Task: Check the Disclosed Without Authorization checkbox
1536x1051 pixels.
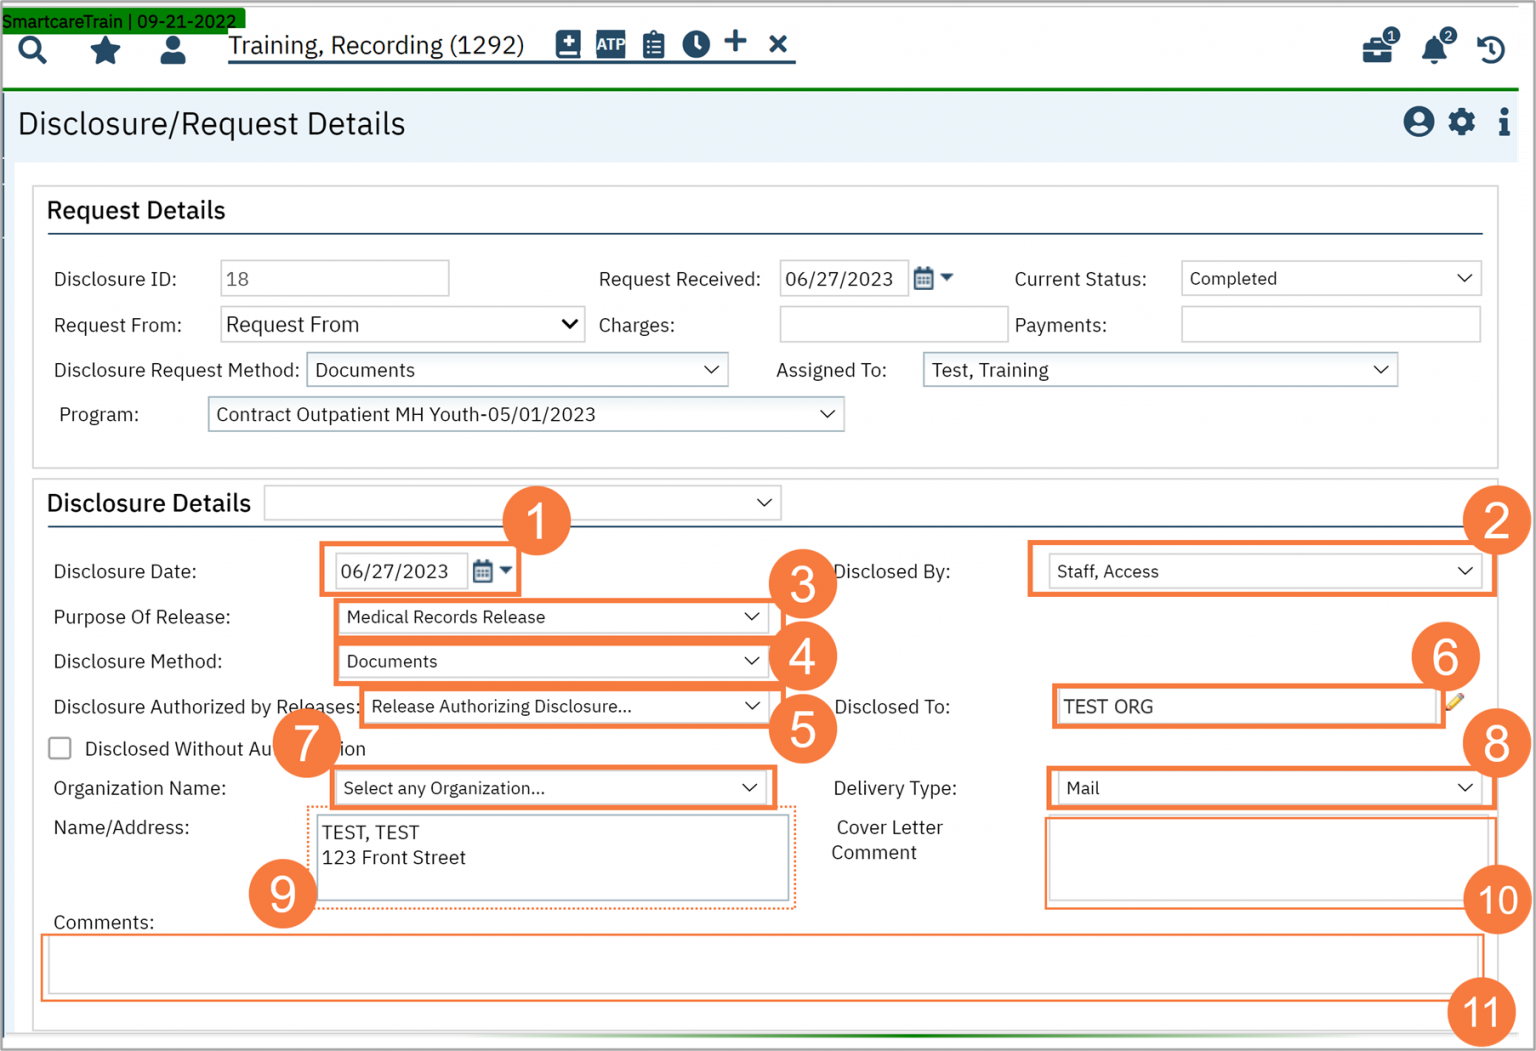Action: [x=60, y=748]
